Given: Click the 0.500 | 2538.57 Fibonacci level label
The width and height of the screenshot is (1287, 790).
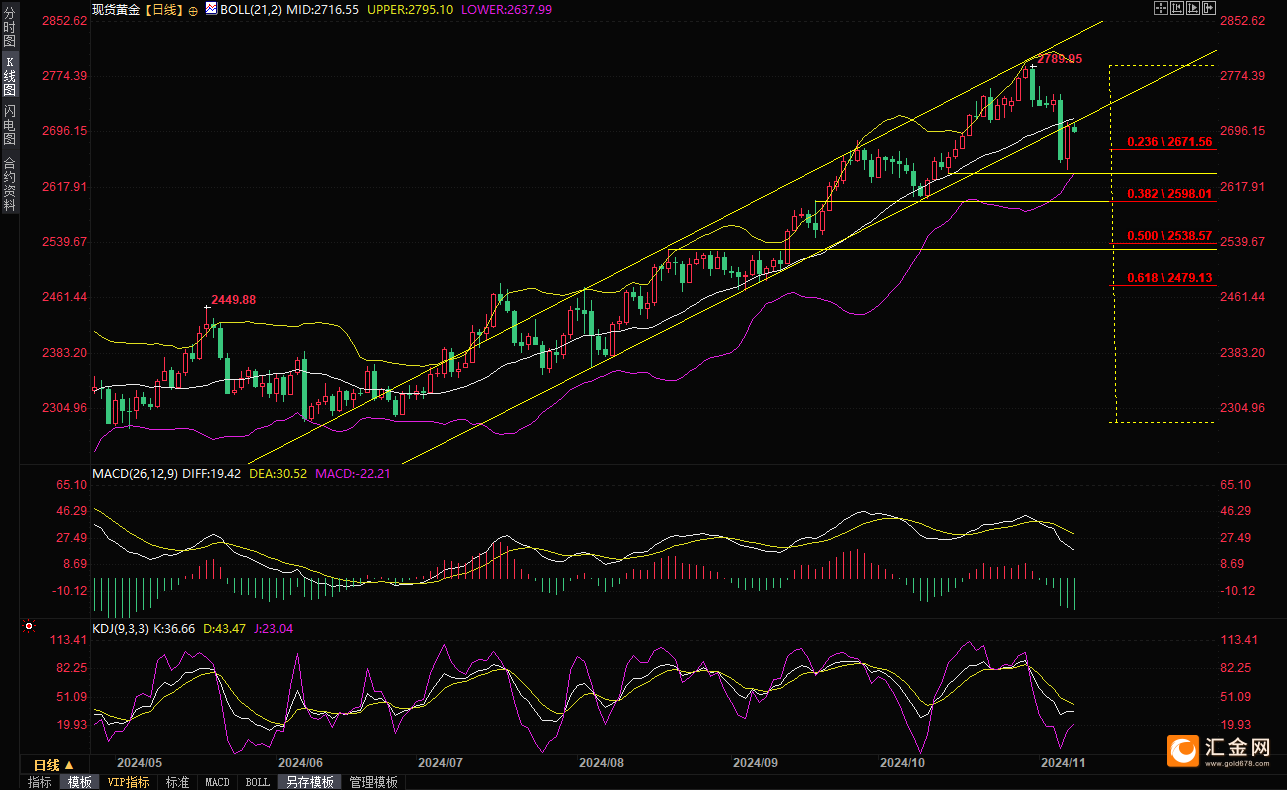Looking at the screenshot, I should pos(1169,235).
